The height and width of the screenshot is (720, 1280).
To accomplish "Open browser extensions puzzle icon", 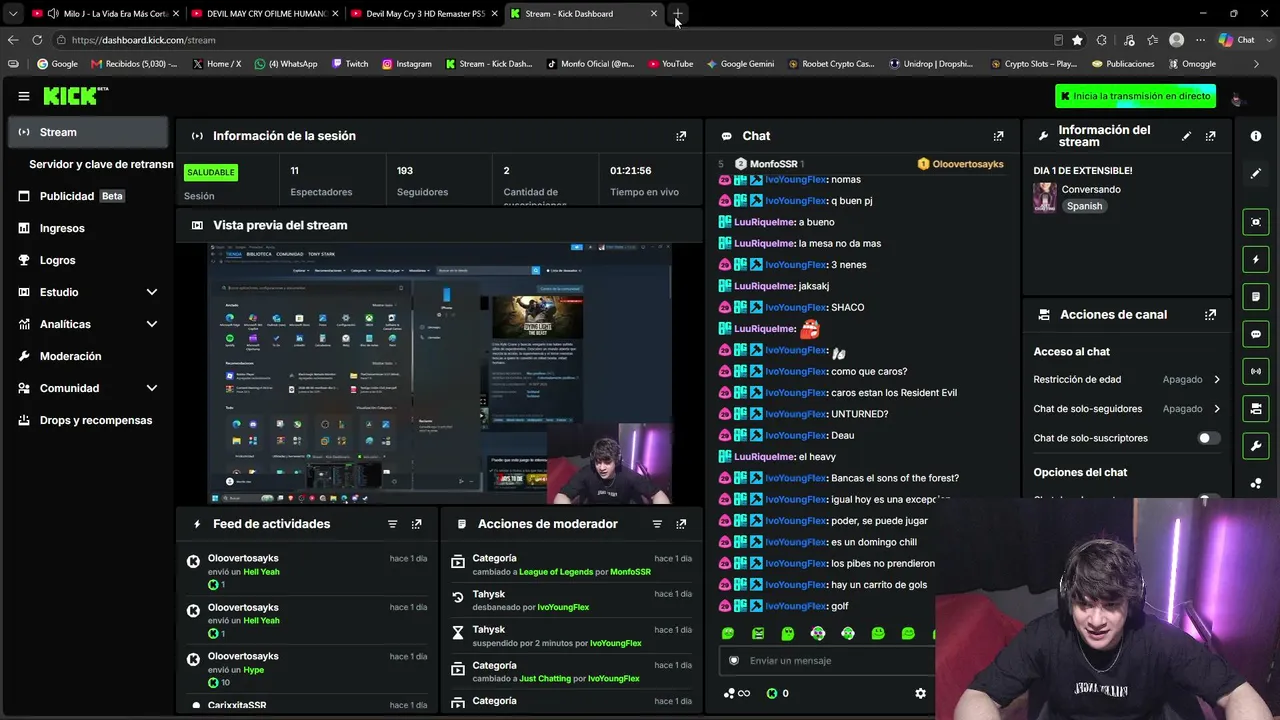I will click(x=1102, y=40).
